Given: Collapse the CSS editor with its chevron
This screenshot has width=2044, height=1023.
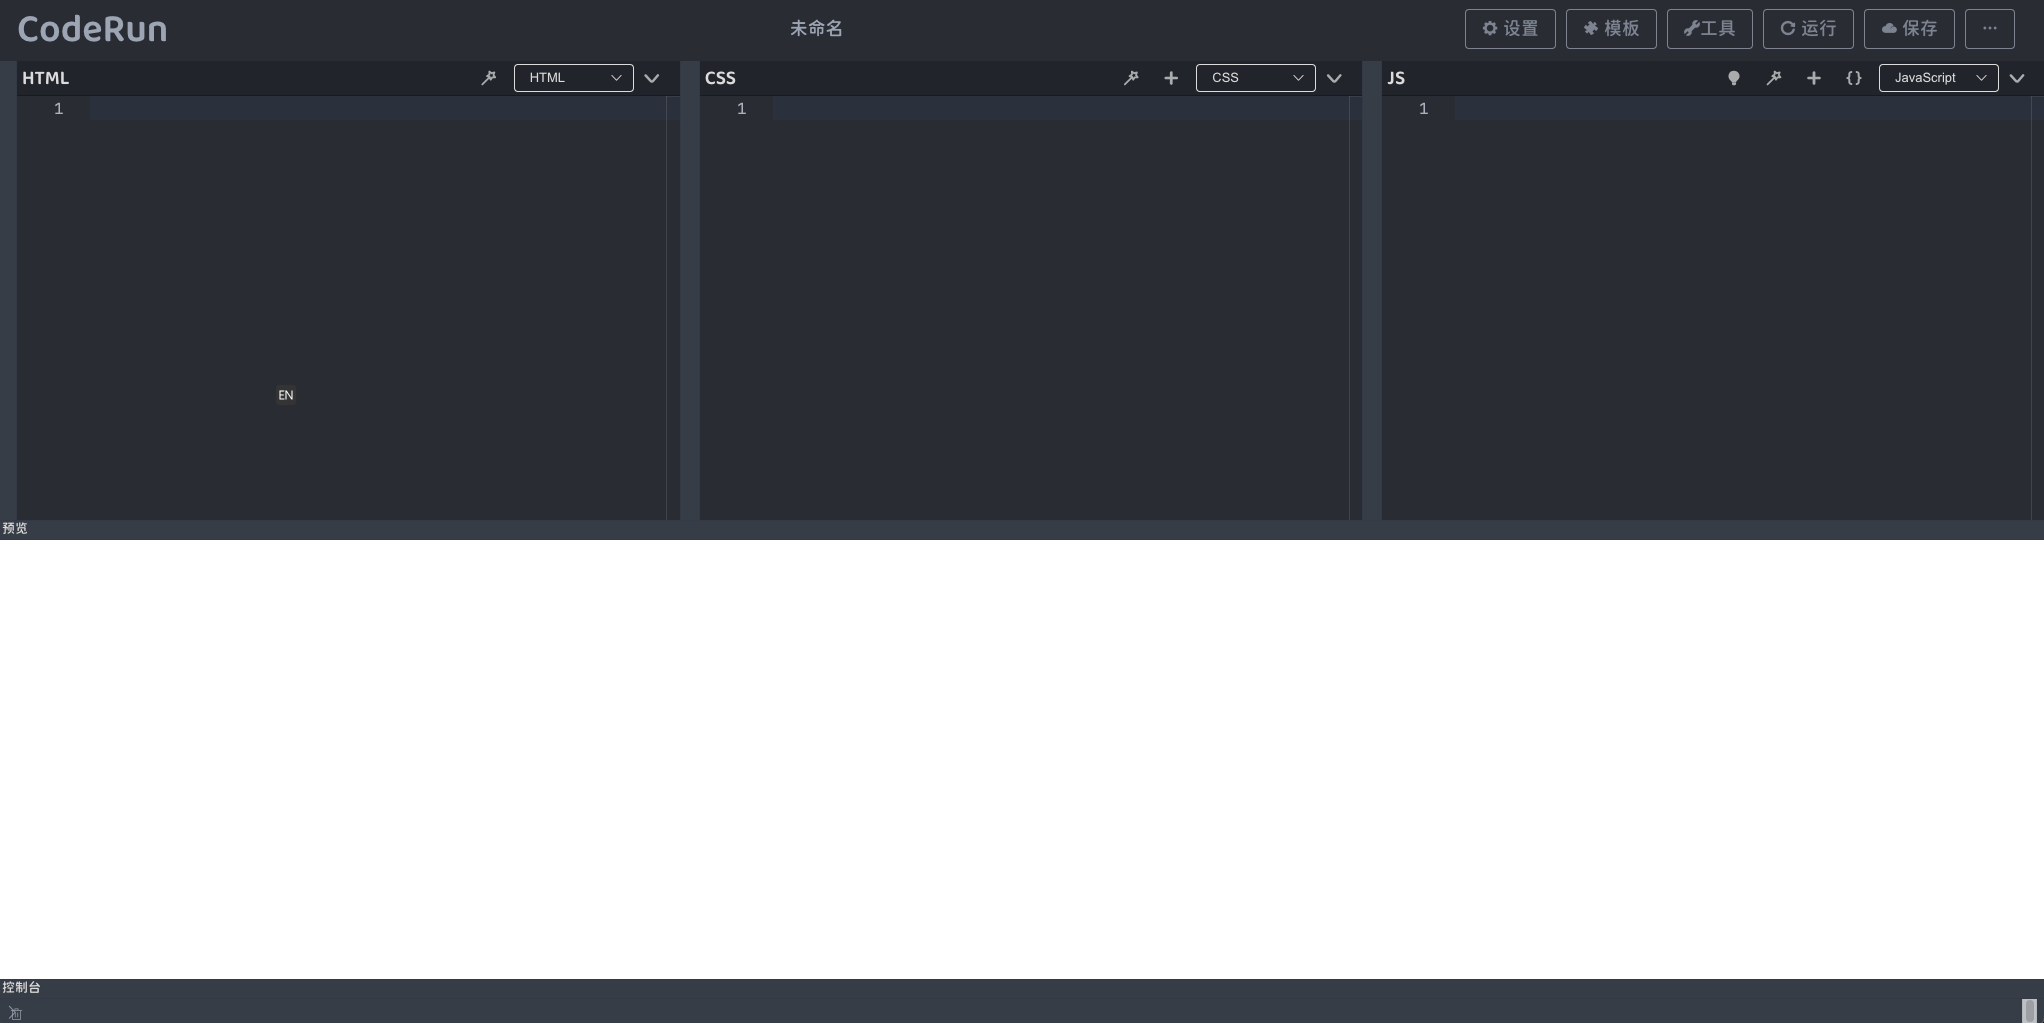Looking at the screenshot, I should pyautogui.click(x=1334, y=78).
